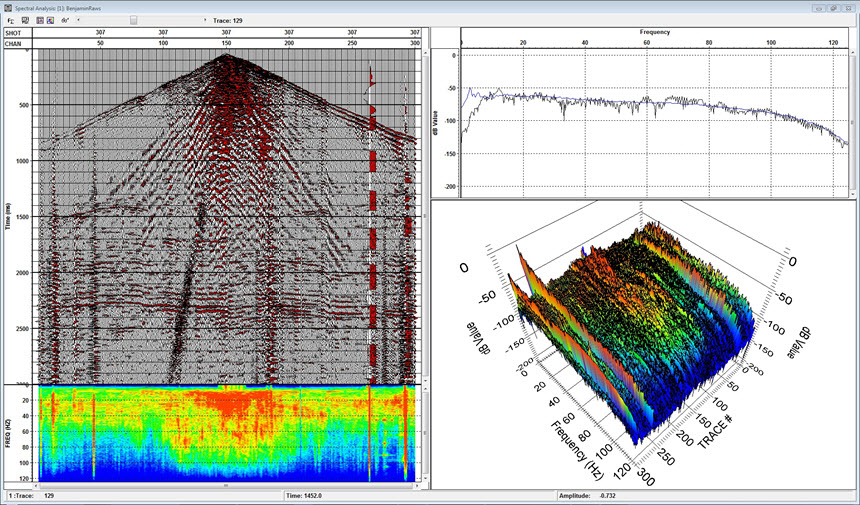This screenshot has height=505, width=860.
Task: Click the status bar 'Time: 1452.0' field
Action: 420,496
